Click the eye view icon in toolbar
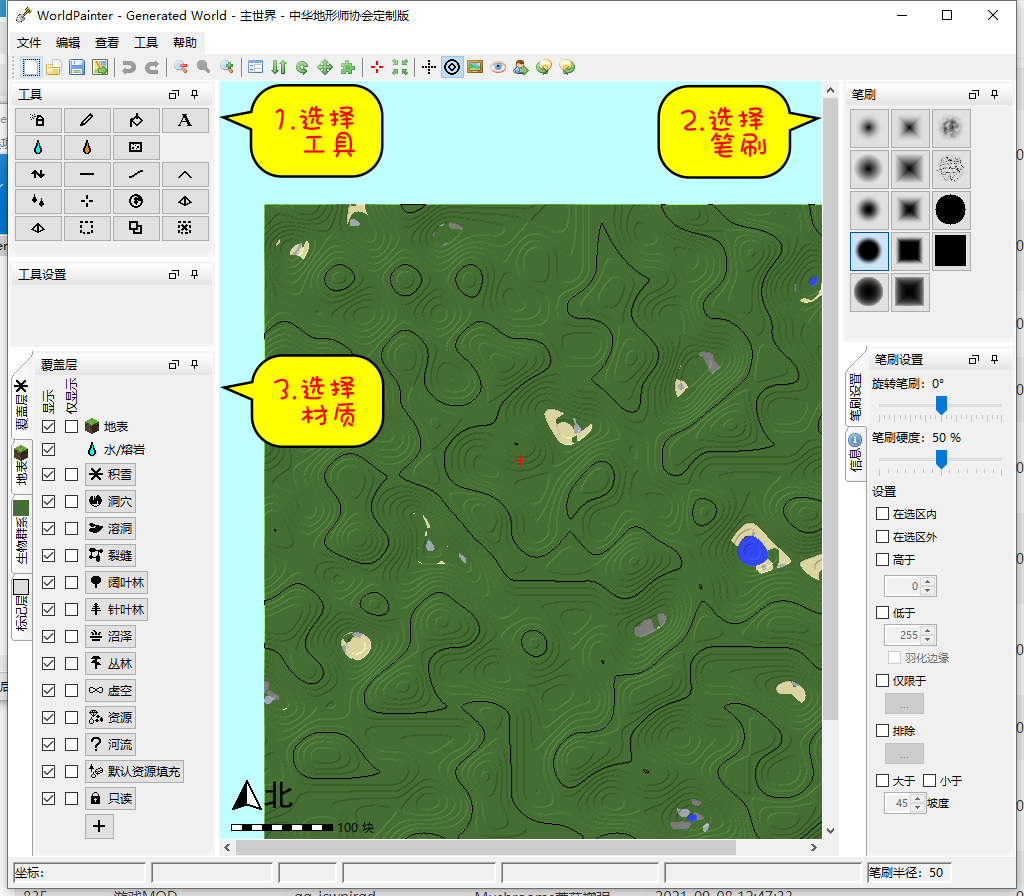Image resolution: width=1024 pixels, height=896 pixels. pos(497,67)
